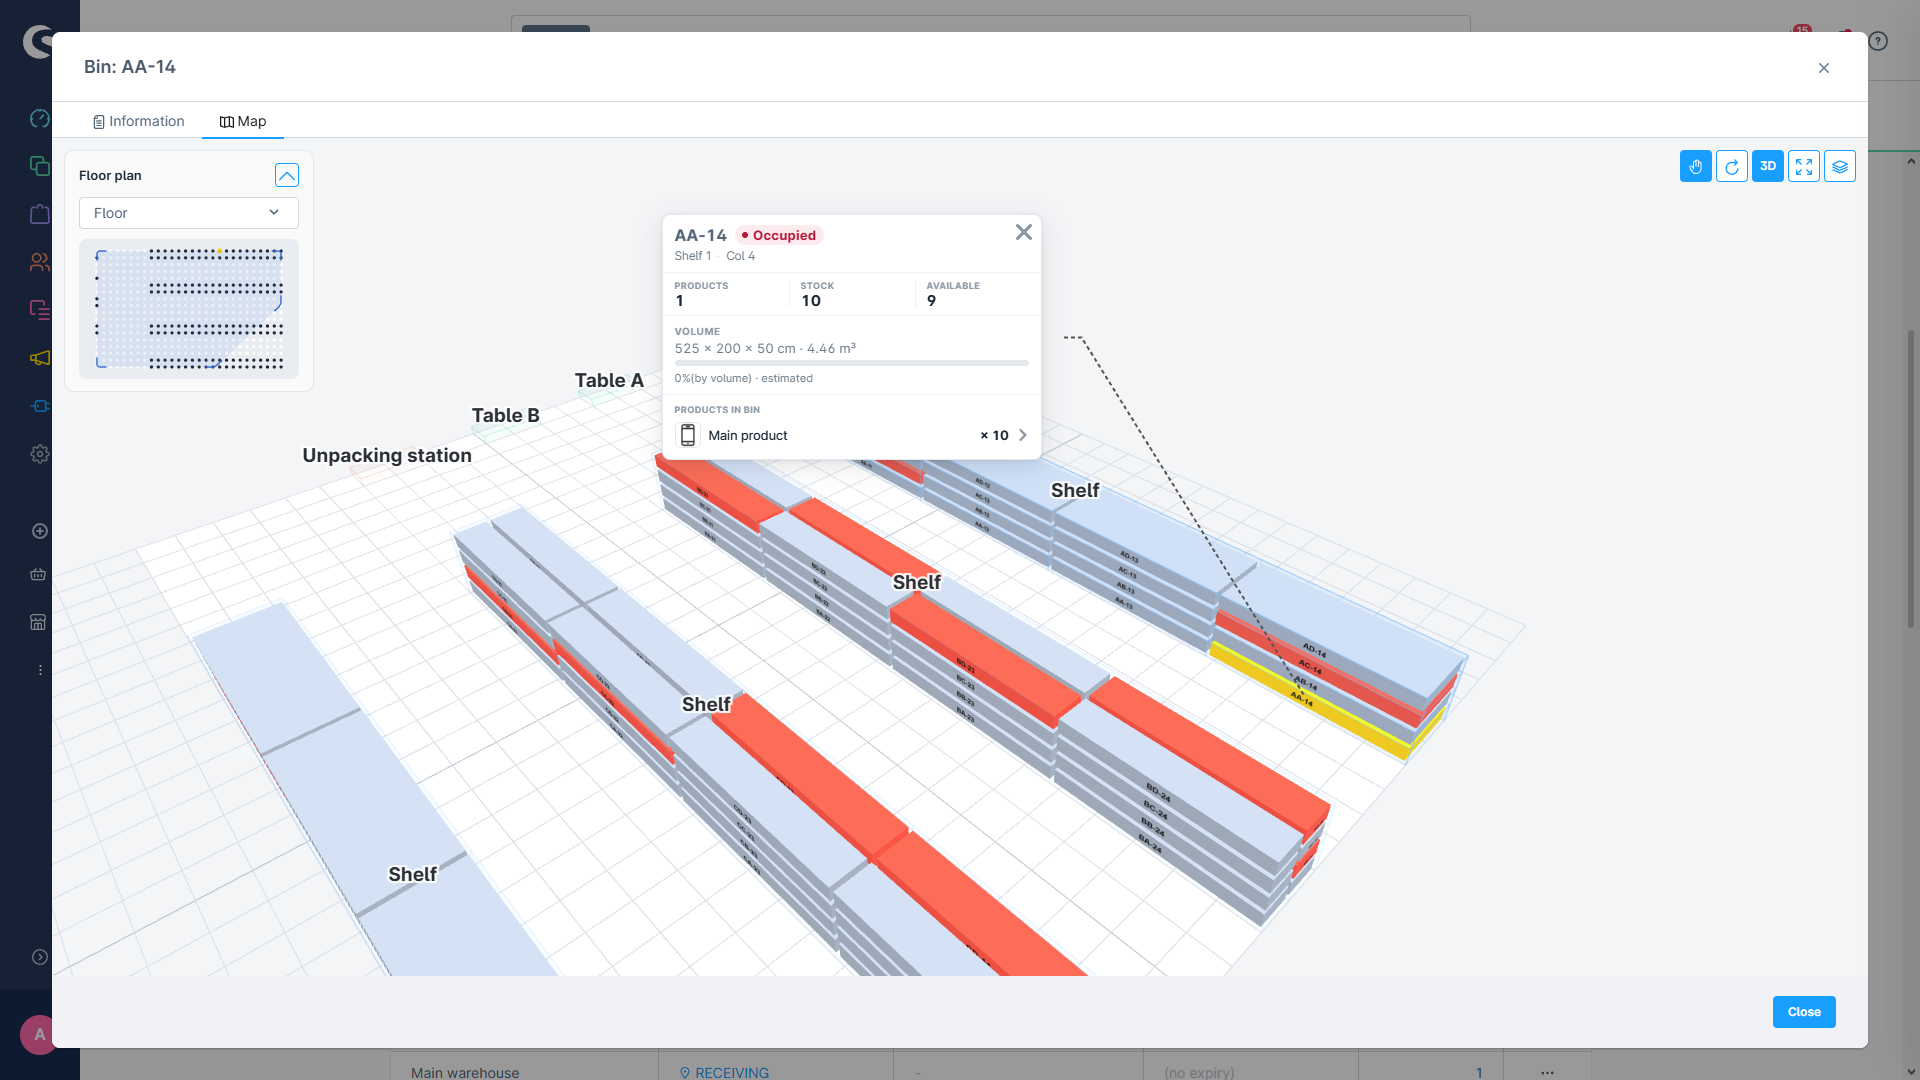This screenshot has width=1920, height=1080.
Task: Expand the Main product row chevron
Action: click(1022, 435)
